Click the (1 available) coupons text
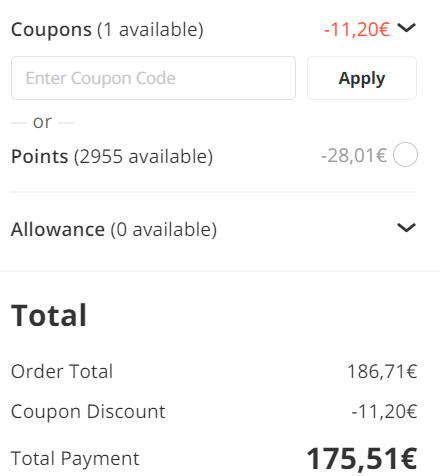Image resolution: width=440 pixels, height=476 pixels. click(150, 30)
